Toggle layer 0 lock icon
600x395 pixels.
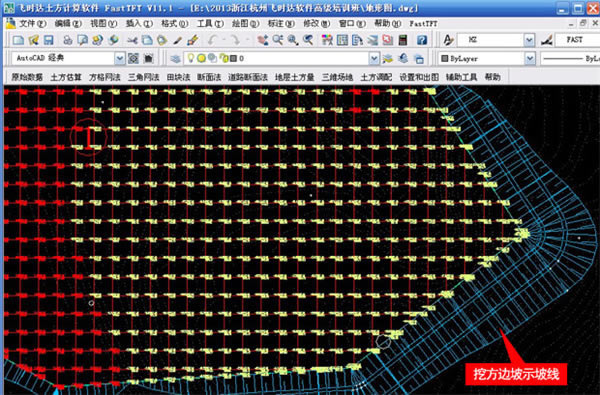pyautogui.click(x=224, y=59)
